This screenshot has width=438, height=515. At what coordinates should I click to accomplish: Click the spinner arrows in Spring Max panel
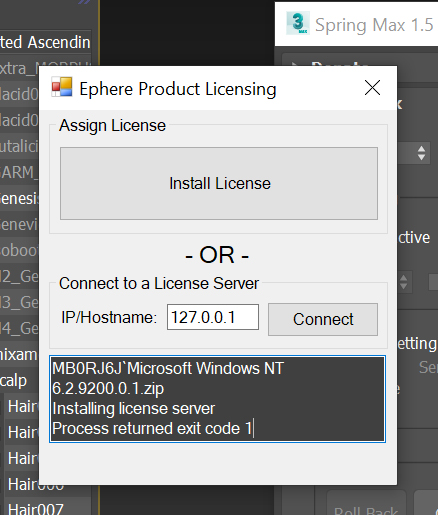click(421, 153)
